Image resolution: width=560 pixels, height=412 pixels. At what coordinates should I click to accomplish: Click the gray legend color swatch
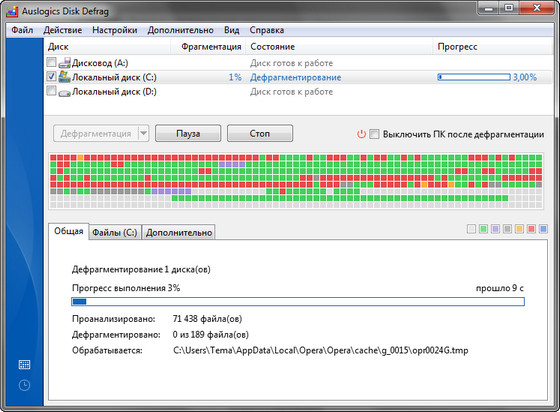[x=507, y=229]
